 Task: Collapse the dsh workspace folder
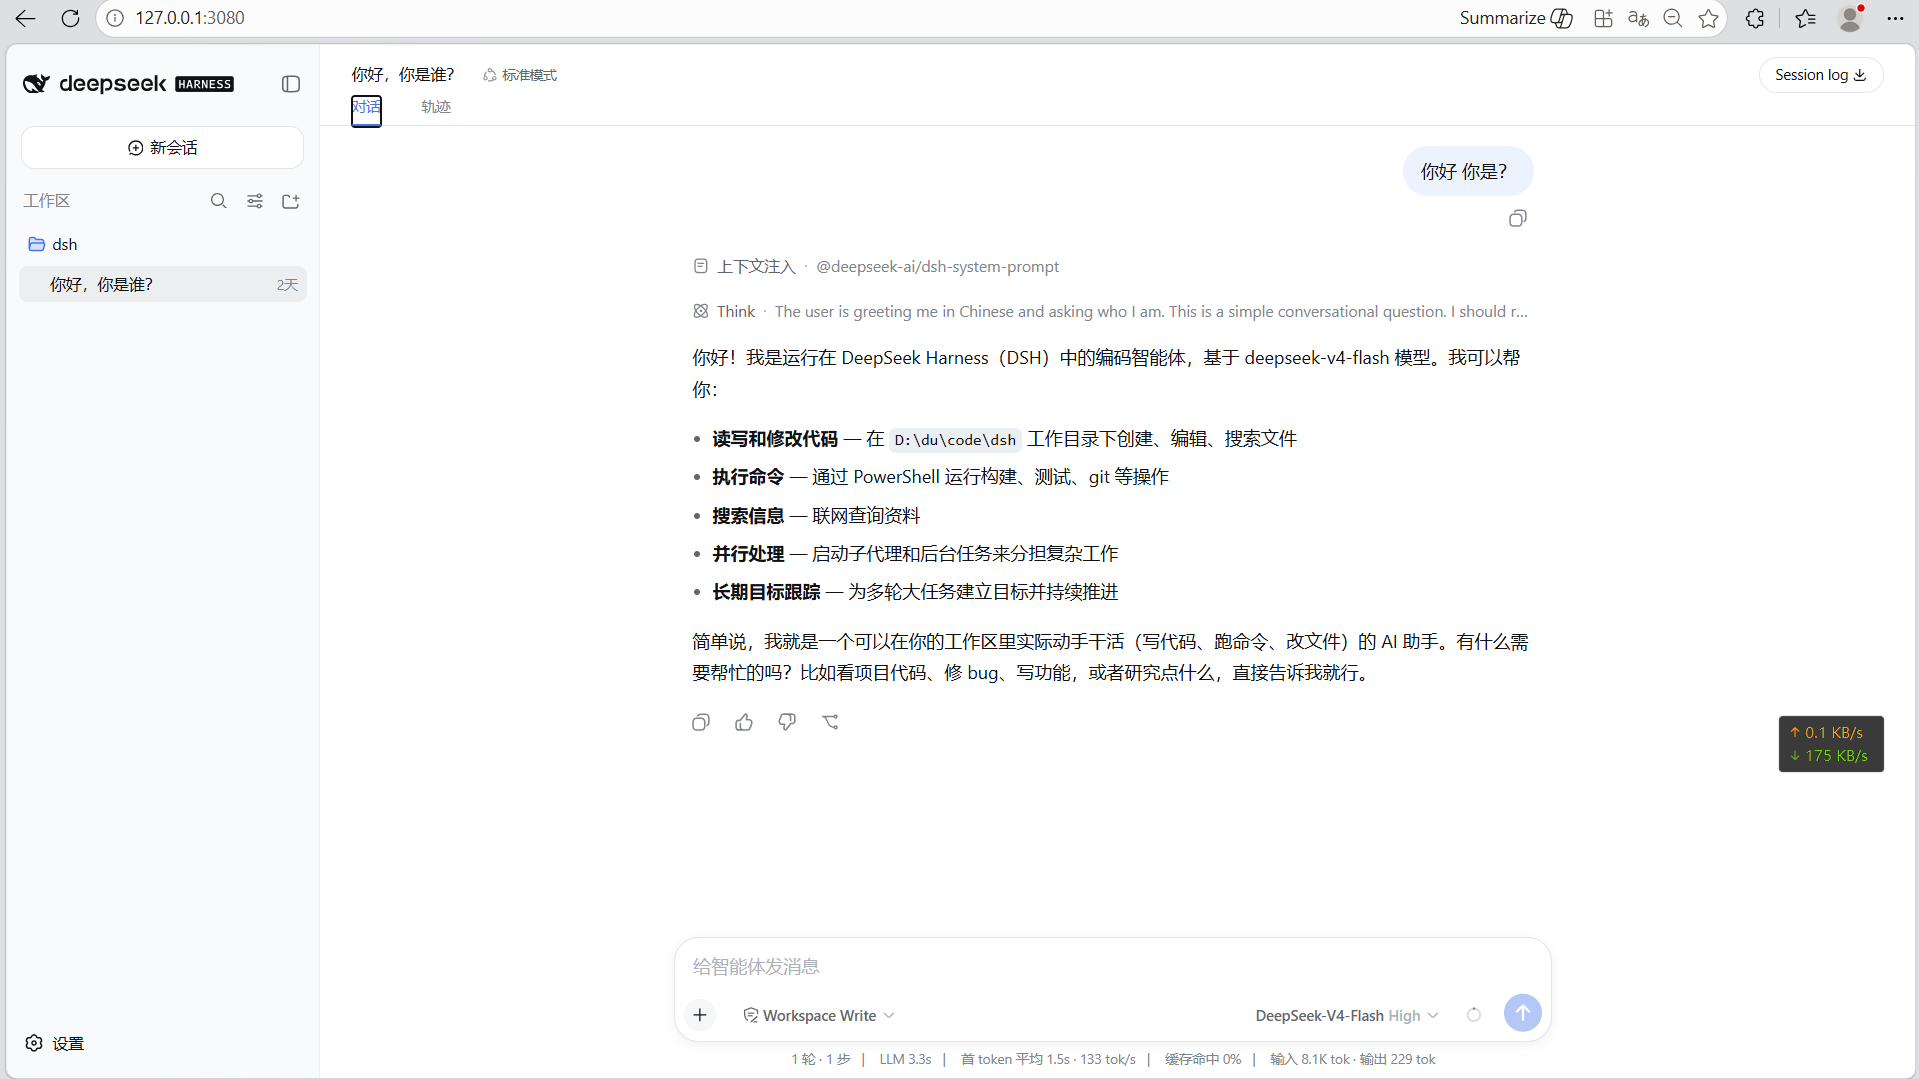52,245
